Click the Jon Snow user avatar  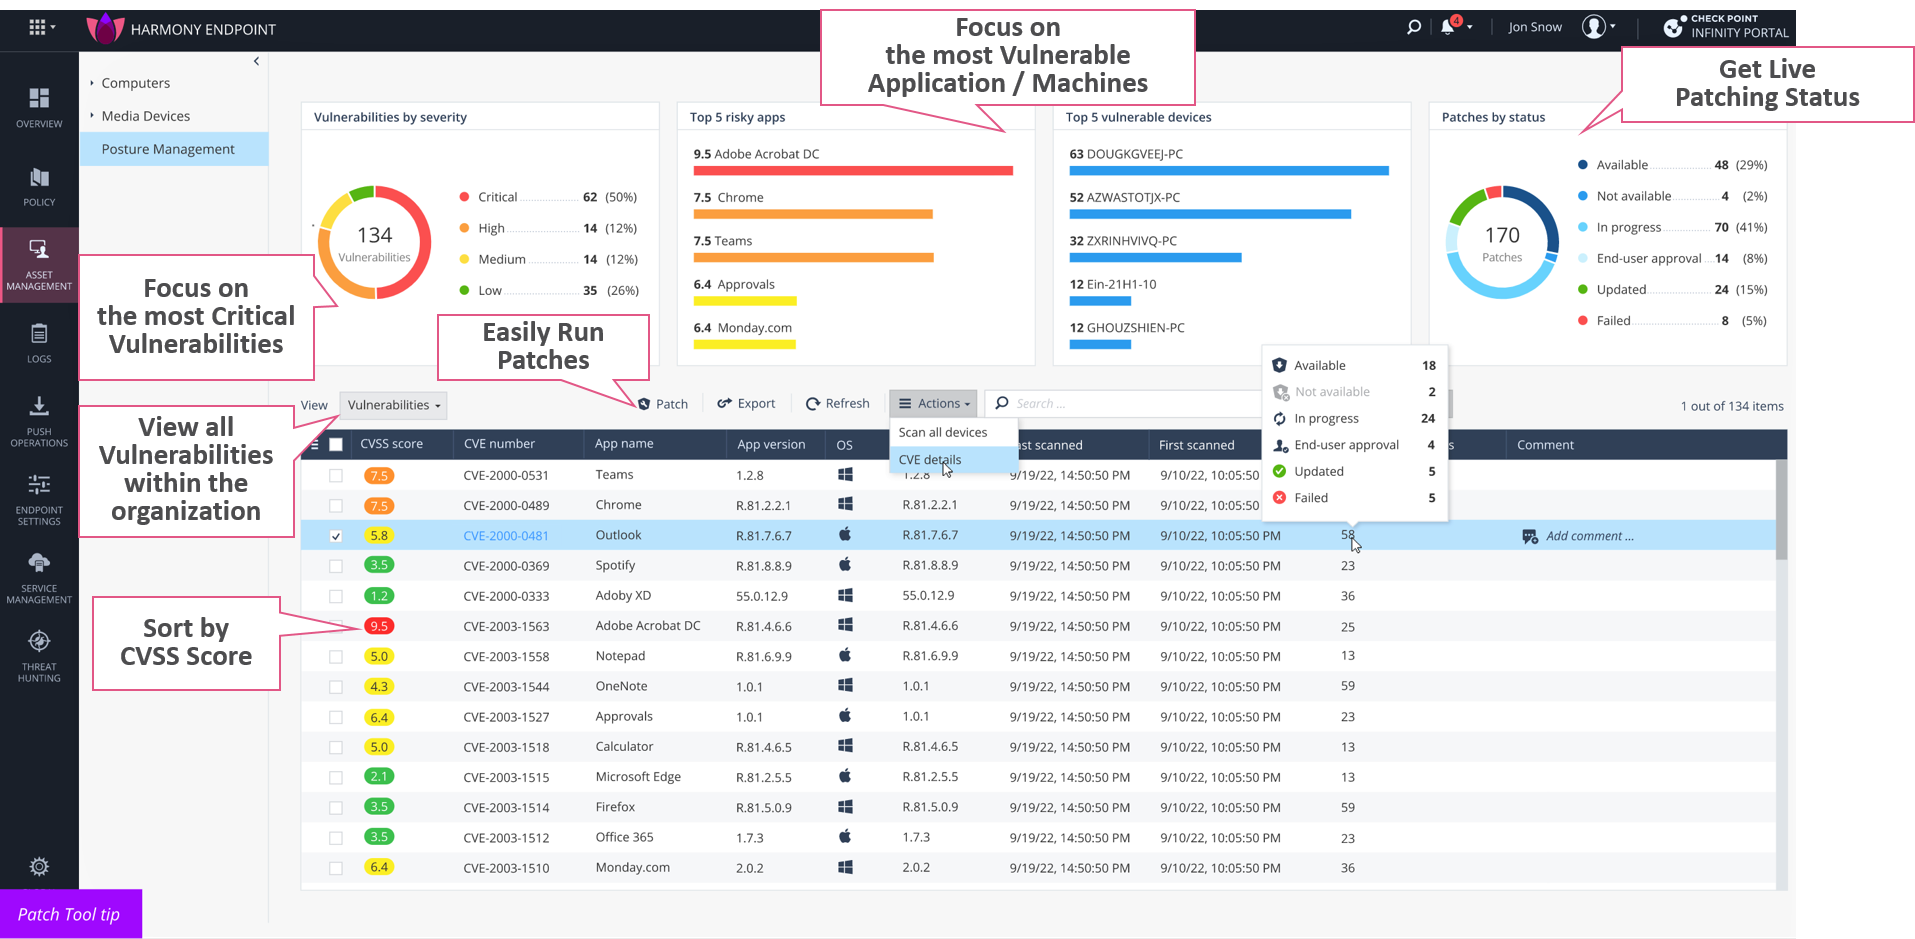click(x=1594, y=27)
